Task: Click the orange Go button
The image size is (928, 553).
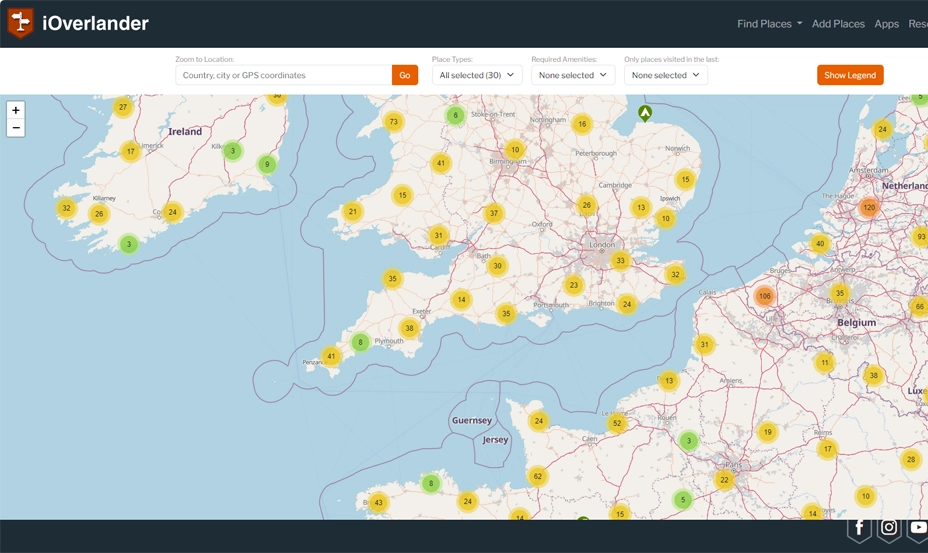Action: click(x=405, y=75)
